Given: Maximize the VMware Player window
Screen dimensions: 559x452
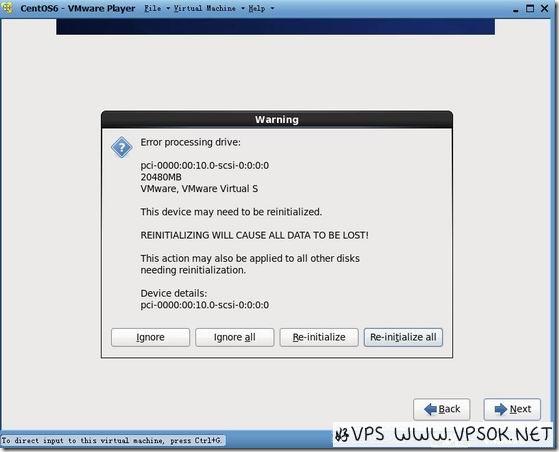Looking at the screenshot, I should pyautogui.click(x=530, y=8).
